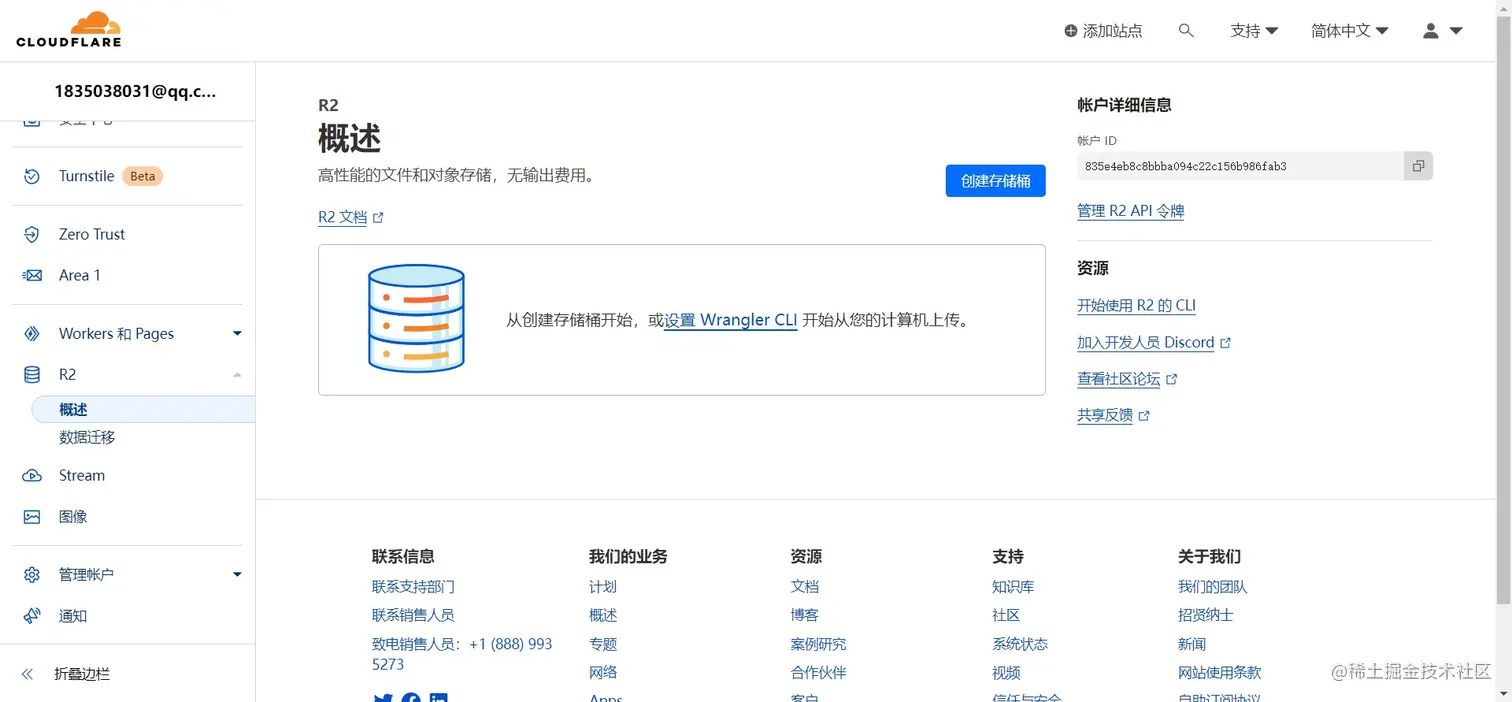Open 管理 R2 API 令牌 link
Image resolution: width=1512 pixels, height=702 pixels.
pos(1130,211)
